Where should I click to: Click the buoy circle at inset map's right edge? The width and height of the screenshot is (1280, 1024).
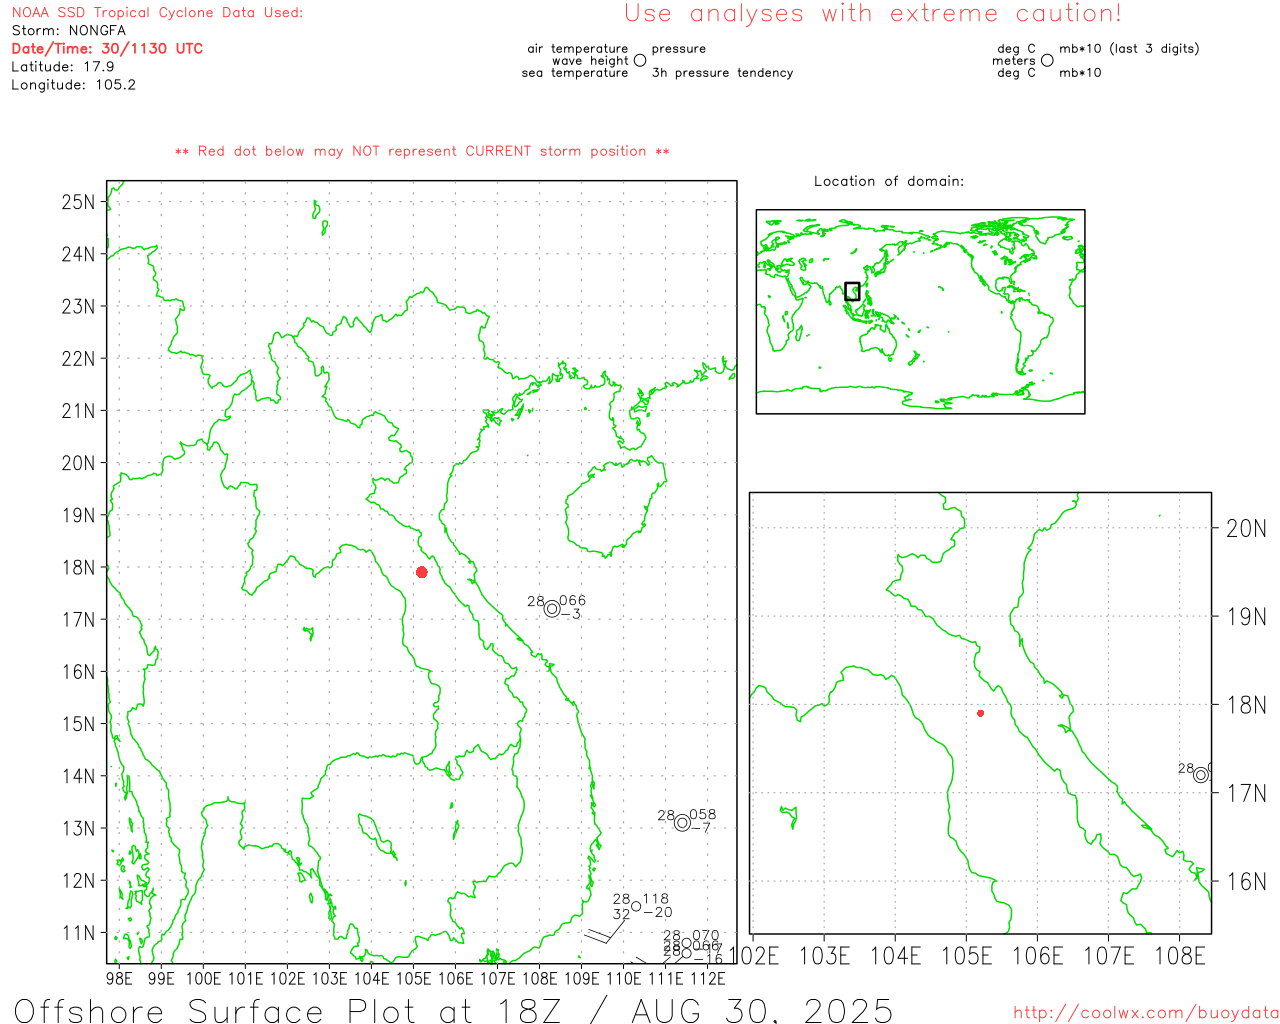(x=1202, y=774)
